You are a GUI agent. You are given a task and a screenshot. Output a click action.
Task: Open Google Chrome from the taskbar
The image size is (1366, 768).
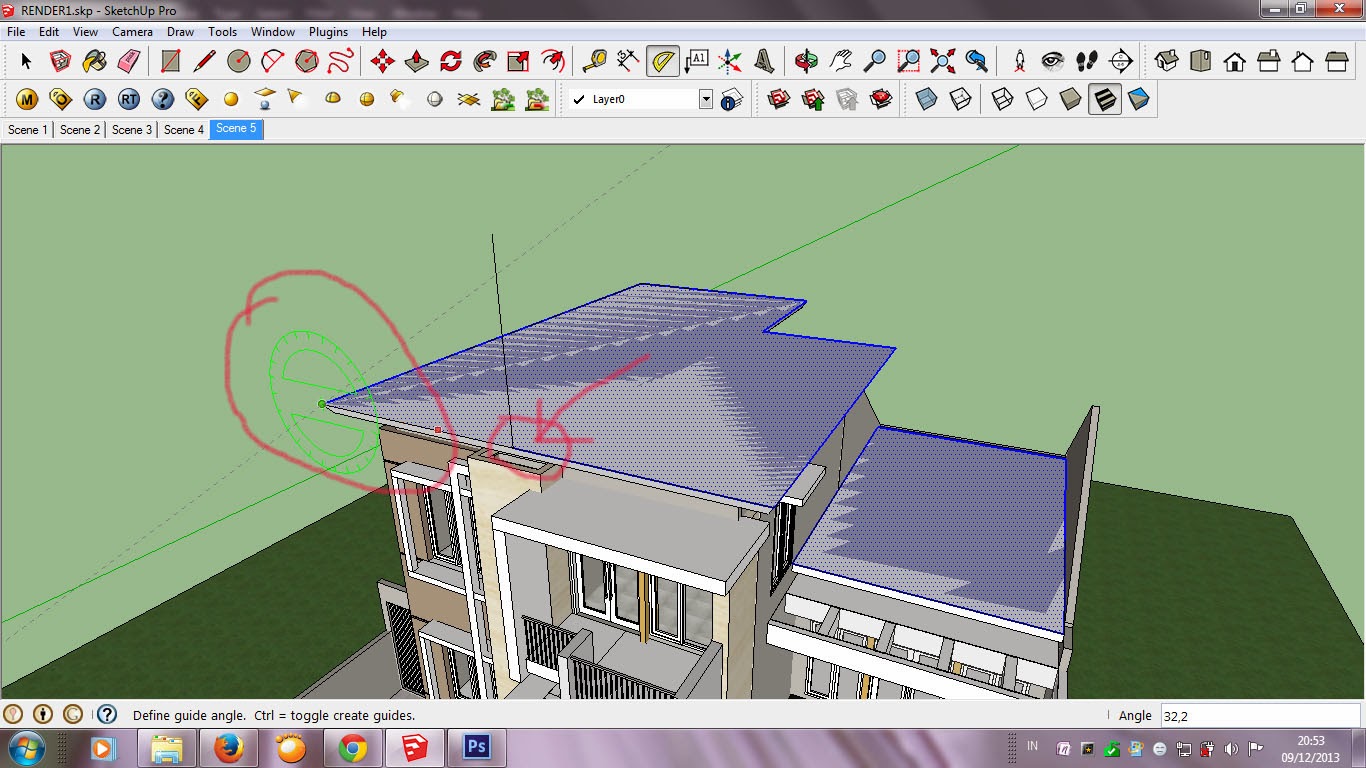[x=353, y=748]
